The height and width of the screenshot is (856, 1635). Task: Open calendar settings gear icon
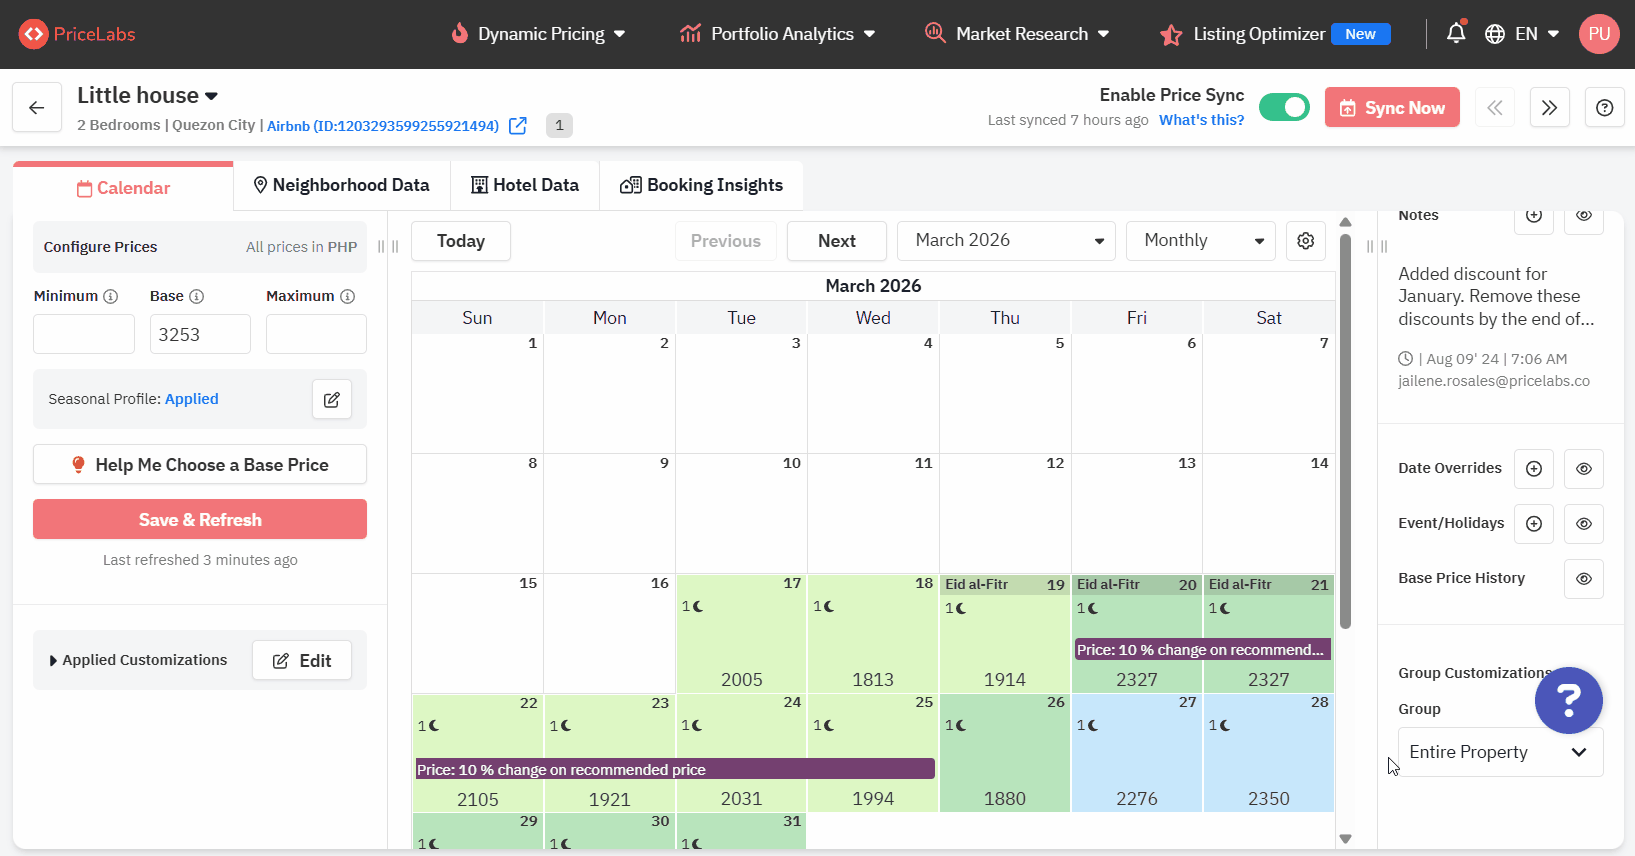tap(1305, 241)
